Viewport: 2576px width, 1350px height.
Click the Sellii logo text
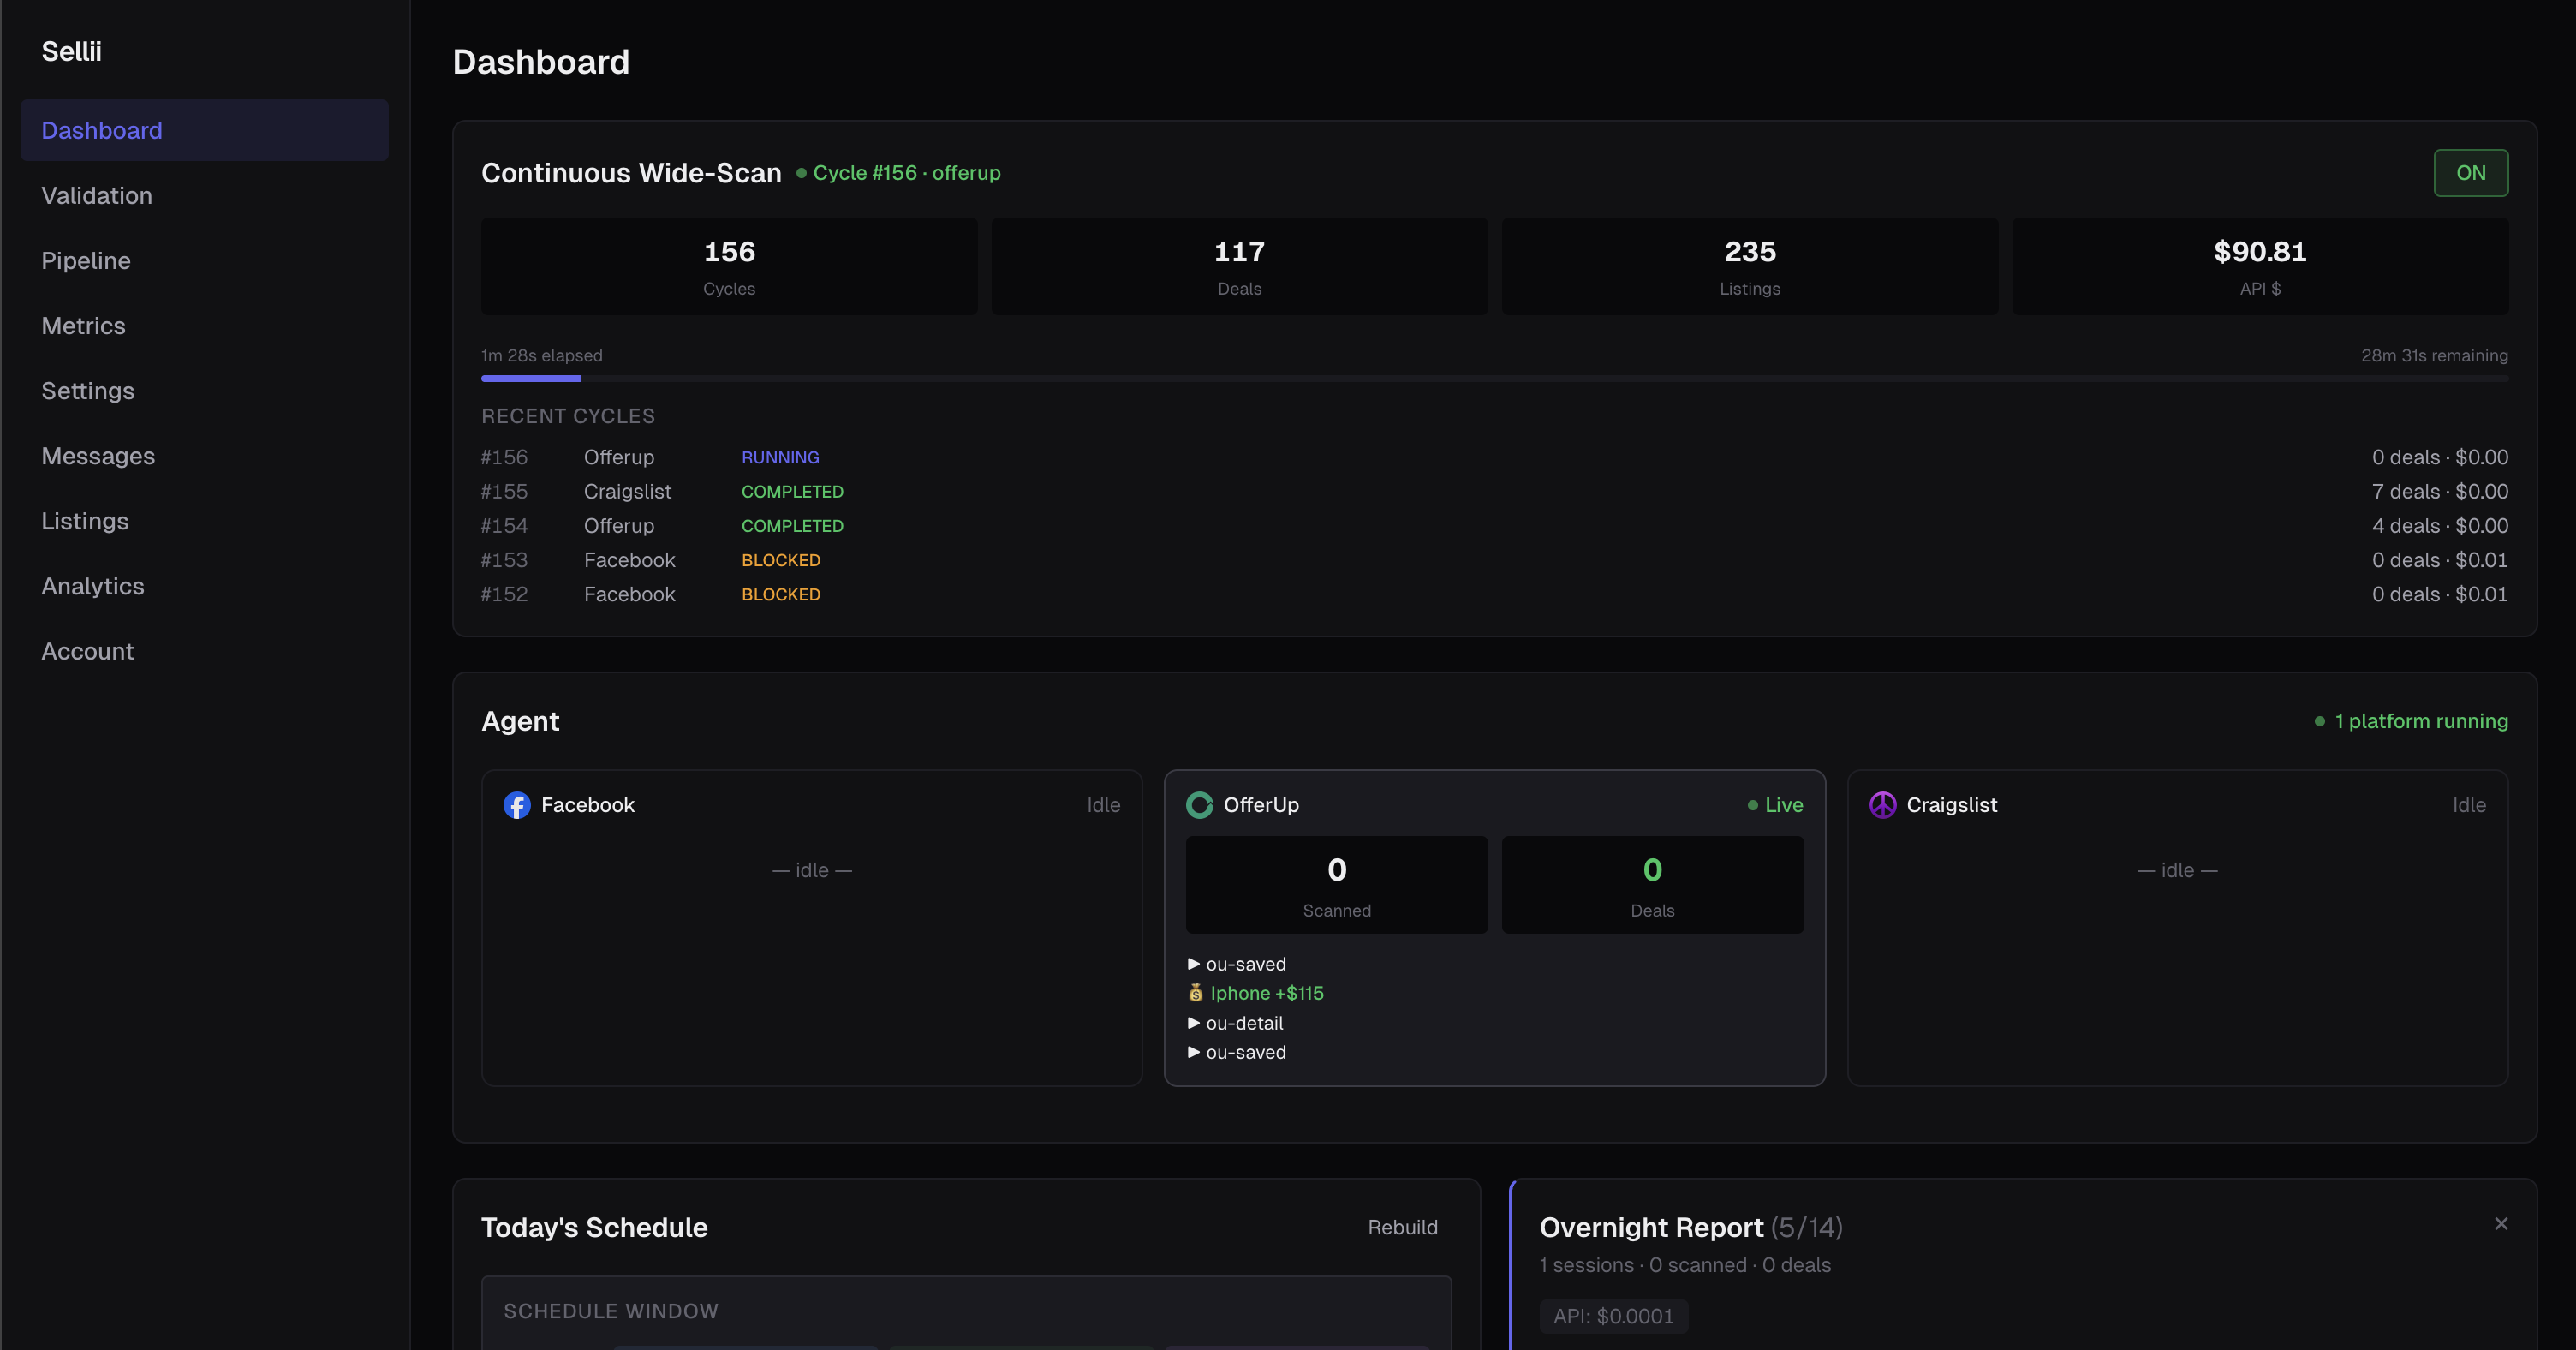pos(71,51)
